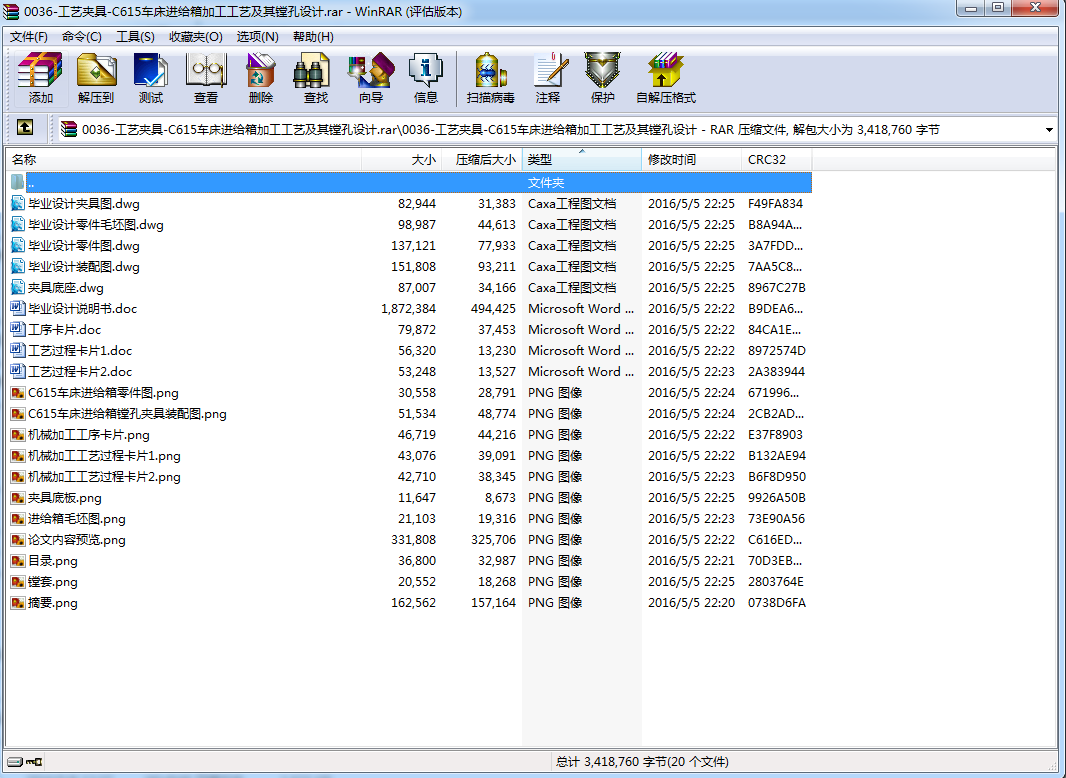The height and width of the screenshot is (778, 1066).
Task: Show archive 信息 (Info)
Action: click(426, 78)
